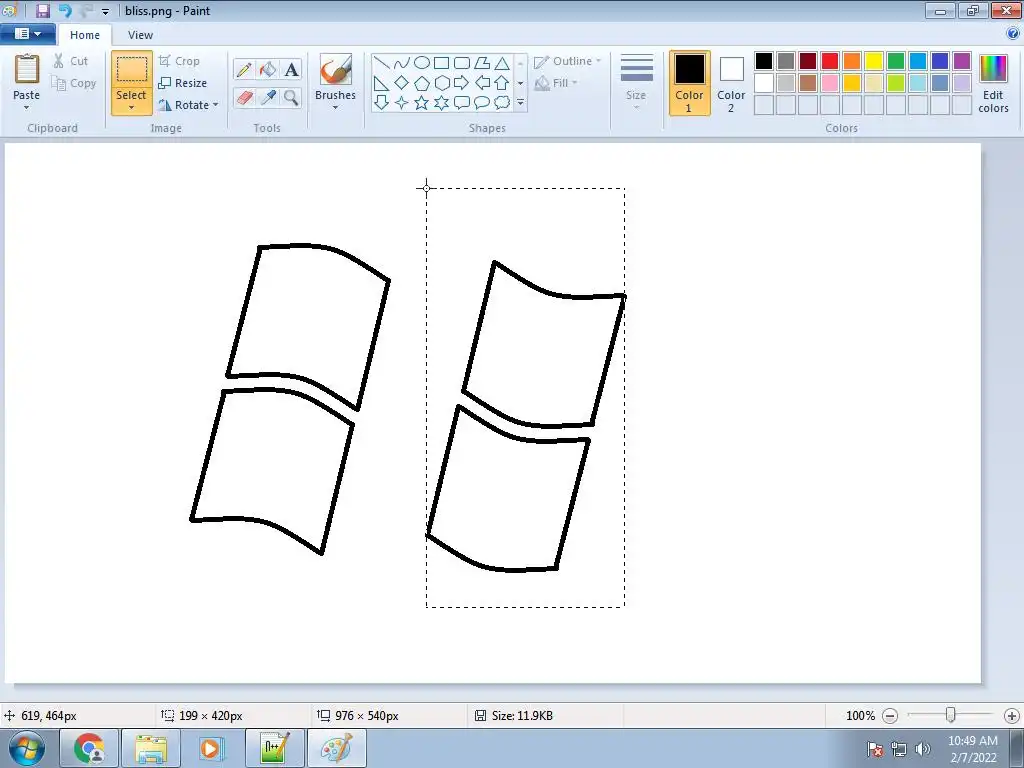This screenshot has width=1024, height=768.
Task: Expand the Select dropdown arrow
Action: tap(131, 108)
